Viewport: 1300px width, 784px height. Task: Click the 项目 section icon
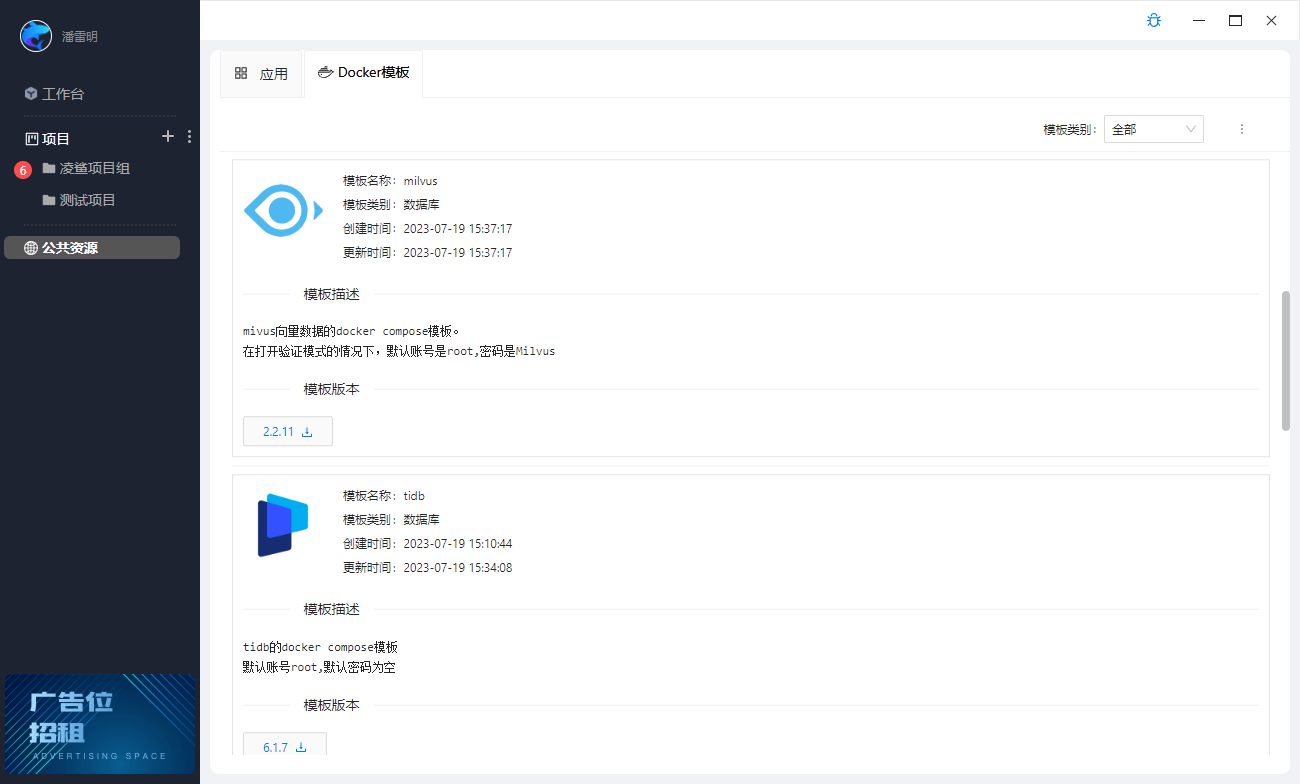click(x=31, y=139)
